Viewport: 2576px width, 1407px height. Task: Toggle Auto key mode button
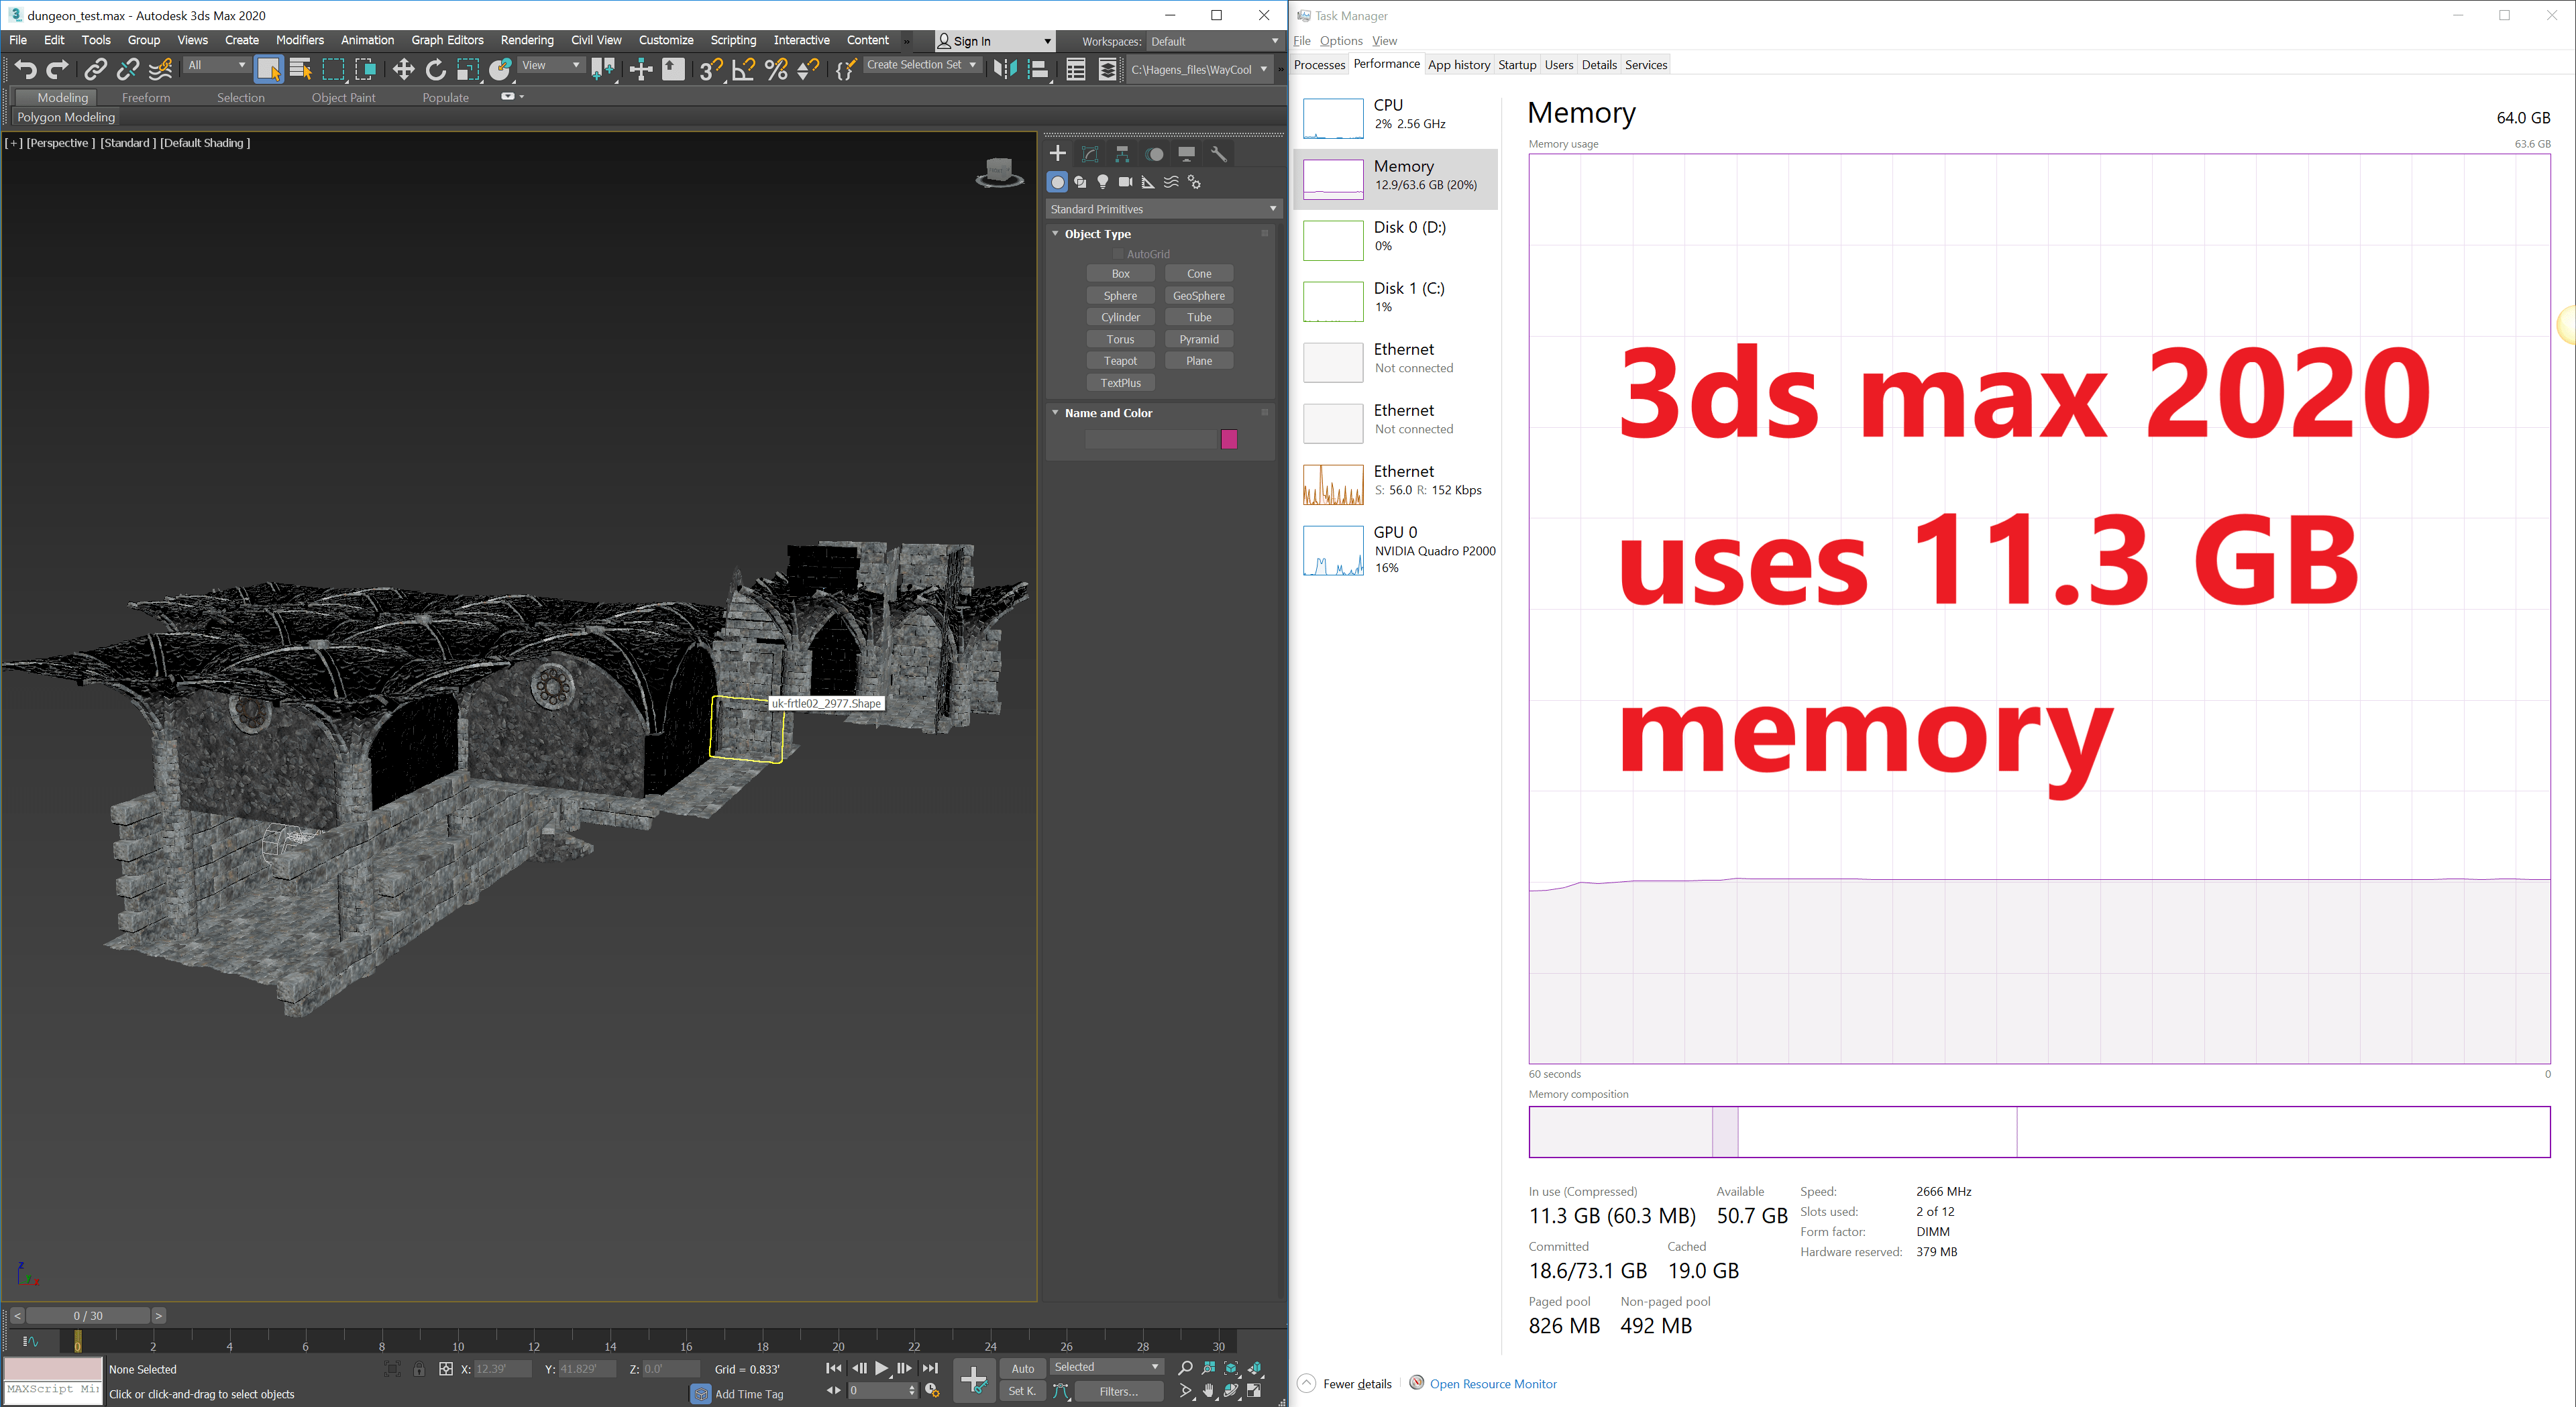pyautogui.click(x=1022, y=1368)
